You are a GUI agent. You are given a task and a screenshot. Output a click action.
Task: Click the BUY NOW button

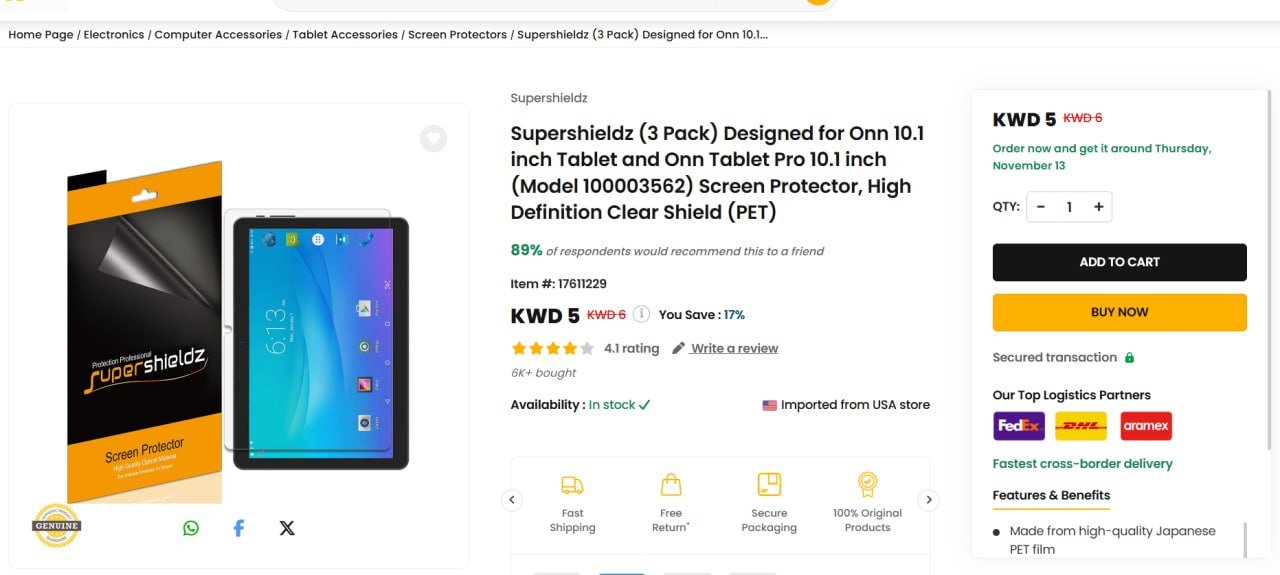click(1119, 312)
